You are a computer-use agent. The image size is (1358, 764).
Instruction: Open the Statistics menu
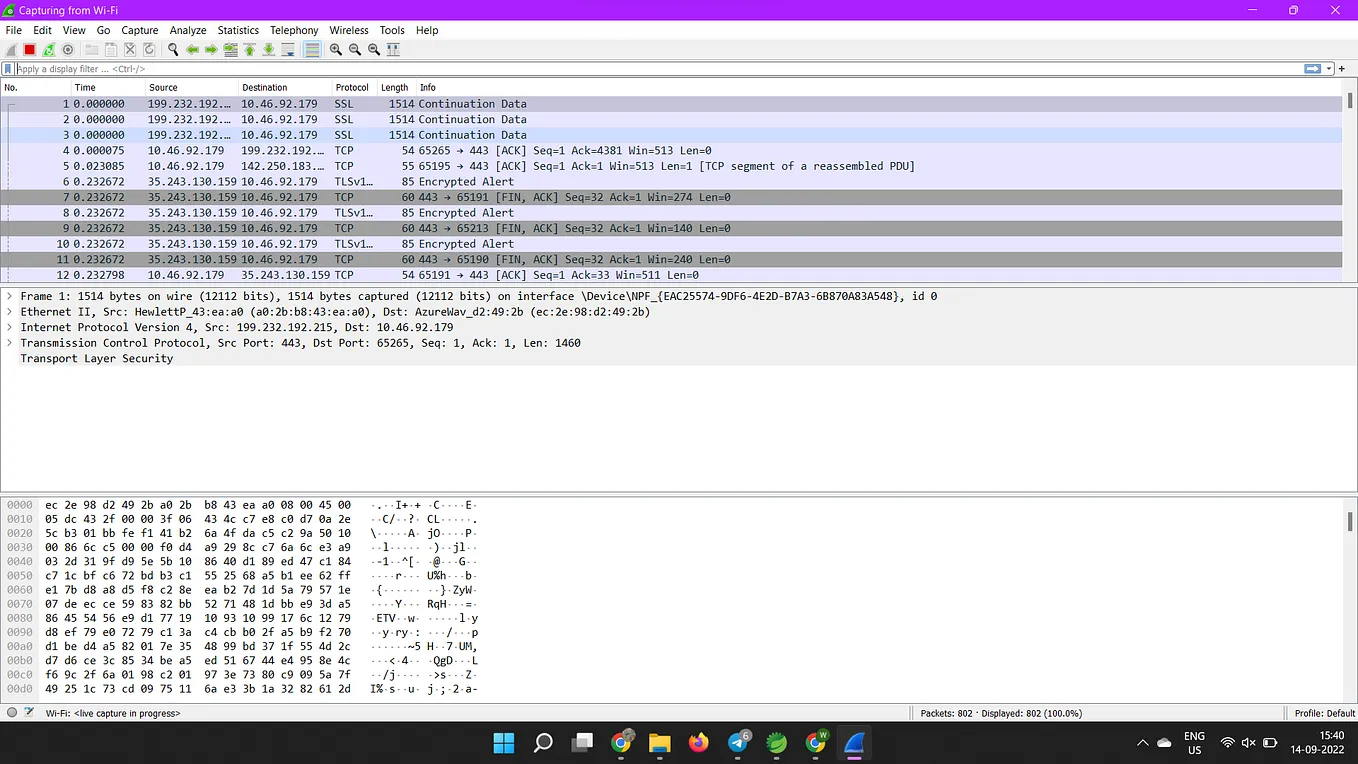click(237, 30)
